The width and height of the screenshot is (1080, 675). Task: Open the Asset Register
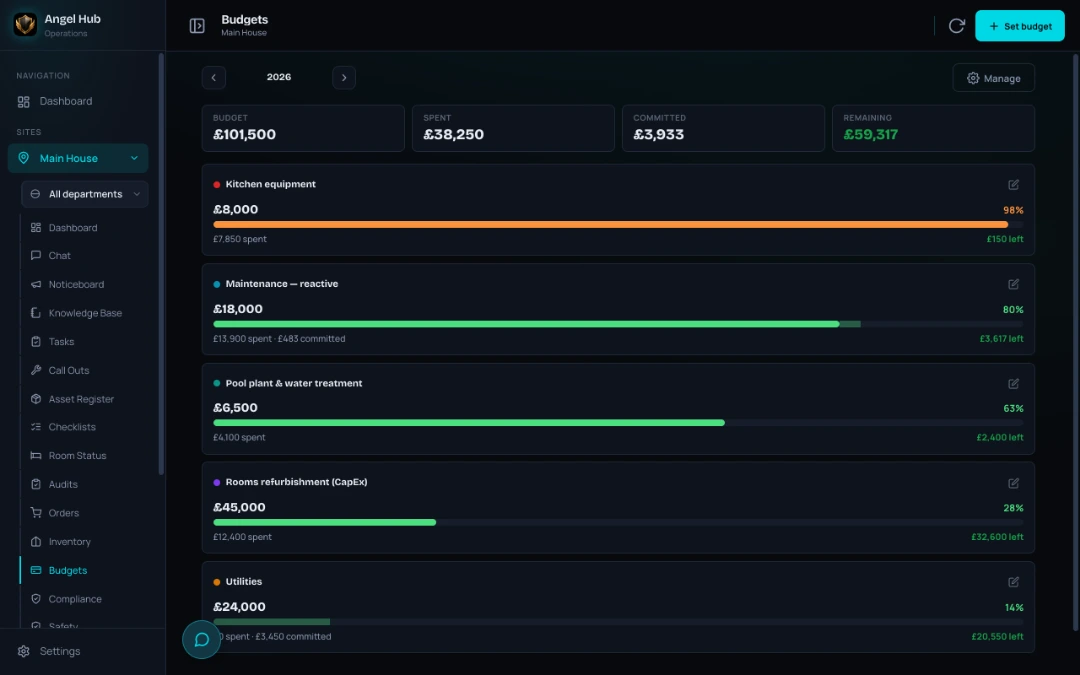(x=81, y=399)
